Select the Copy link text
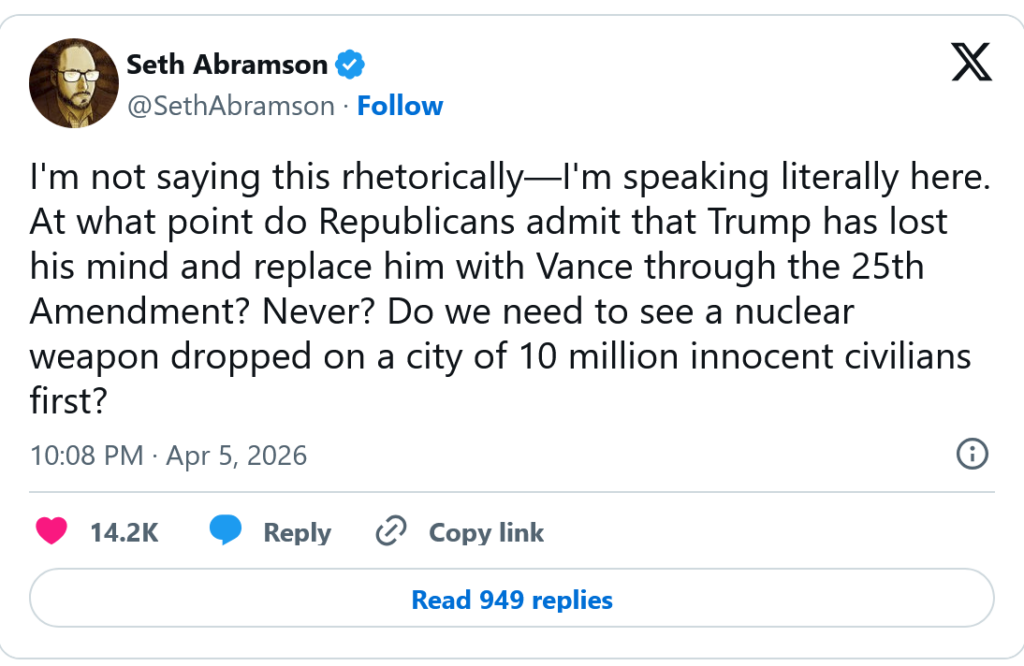 coord(486,532)
